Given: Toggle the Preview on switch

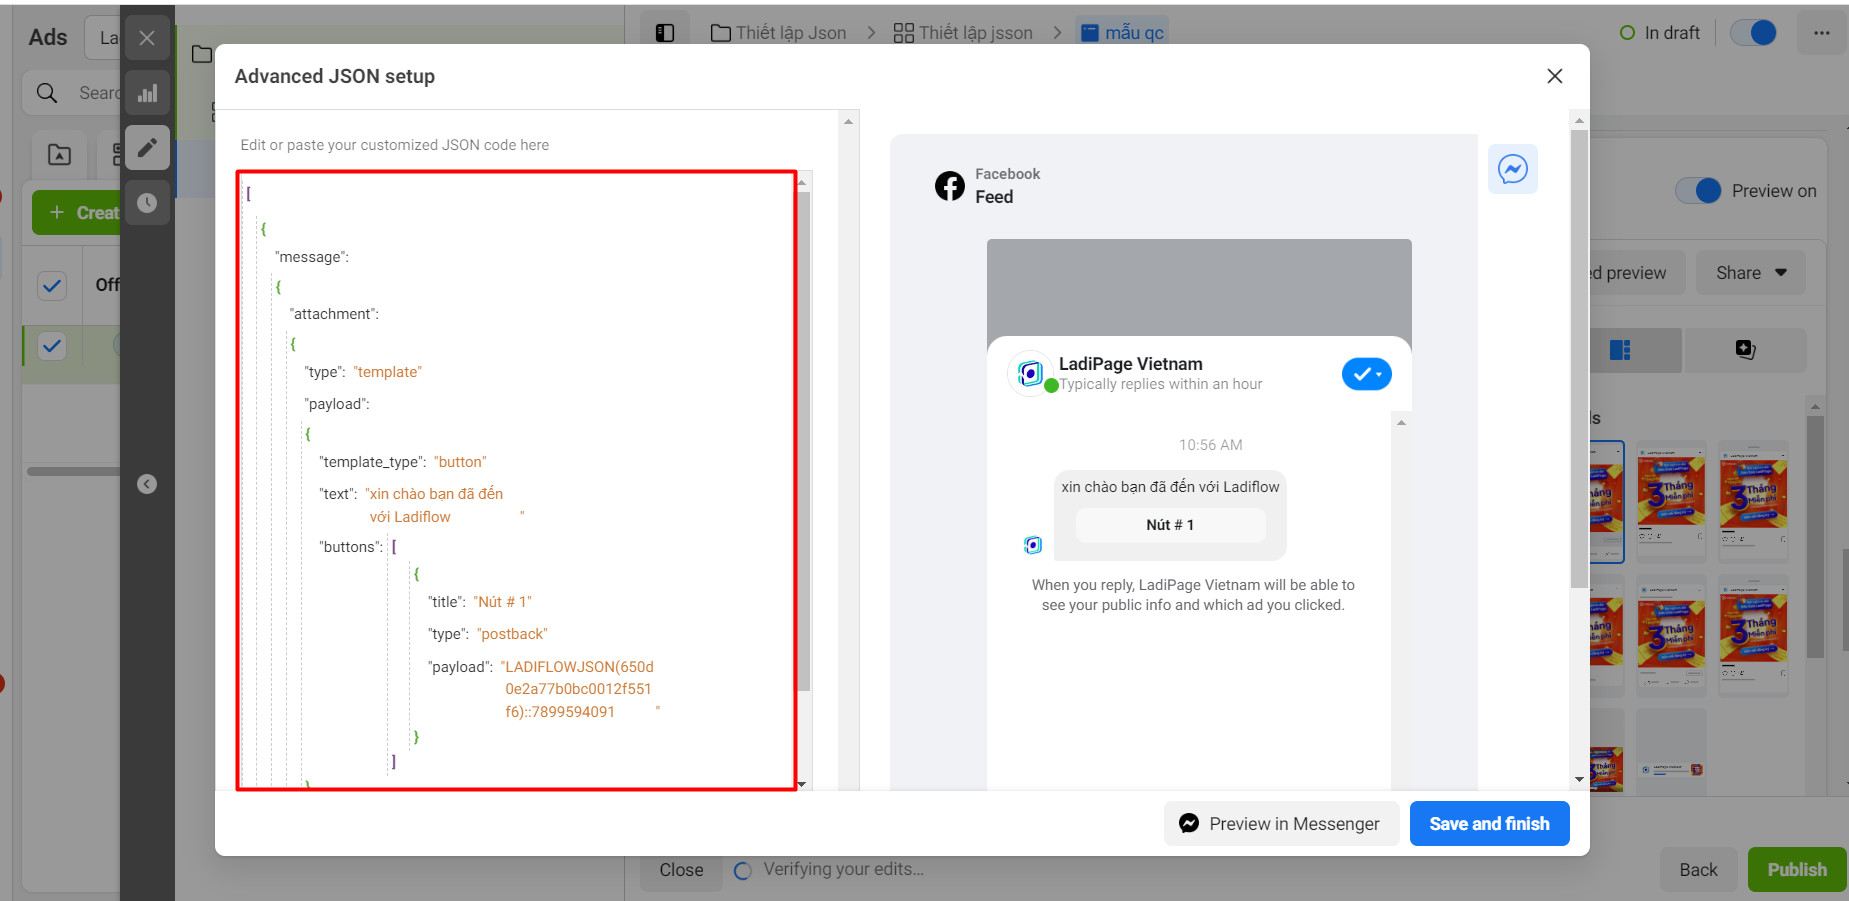Looking at the screenshot, I should click(x=1698, y=190).
